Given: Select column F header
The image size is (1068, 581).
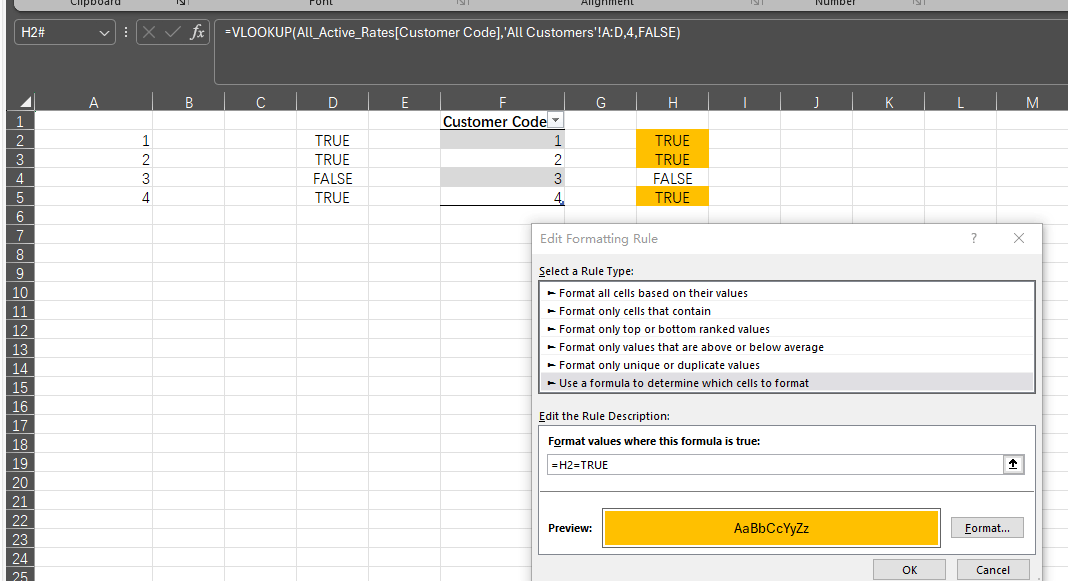Looking at the screenshot, I should pyautogui.click(x=502, y=102).
